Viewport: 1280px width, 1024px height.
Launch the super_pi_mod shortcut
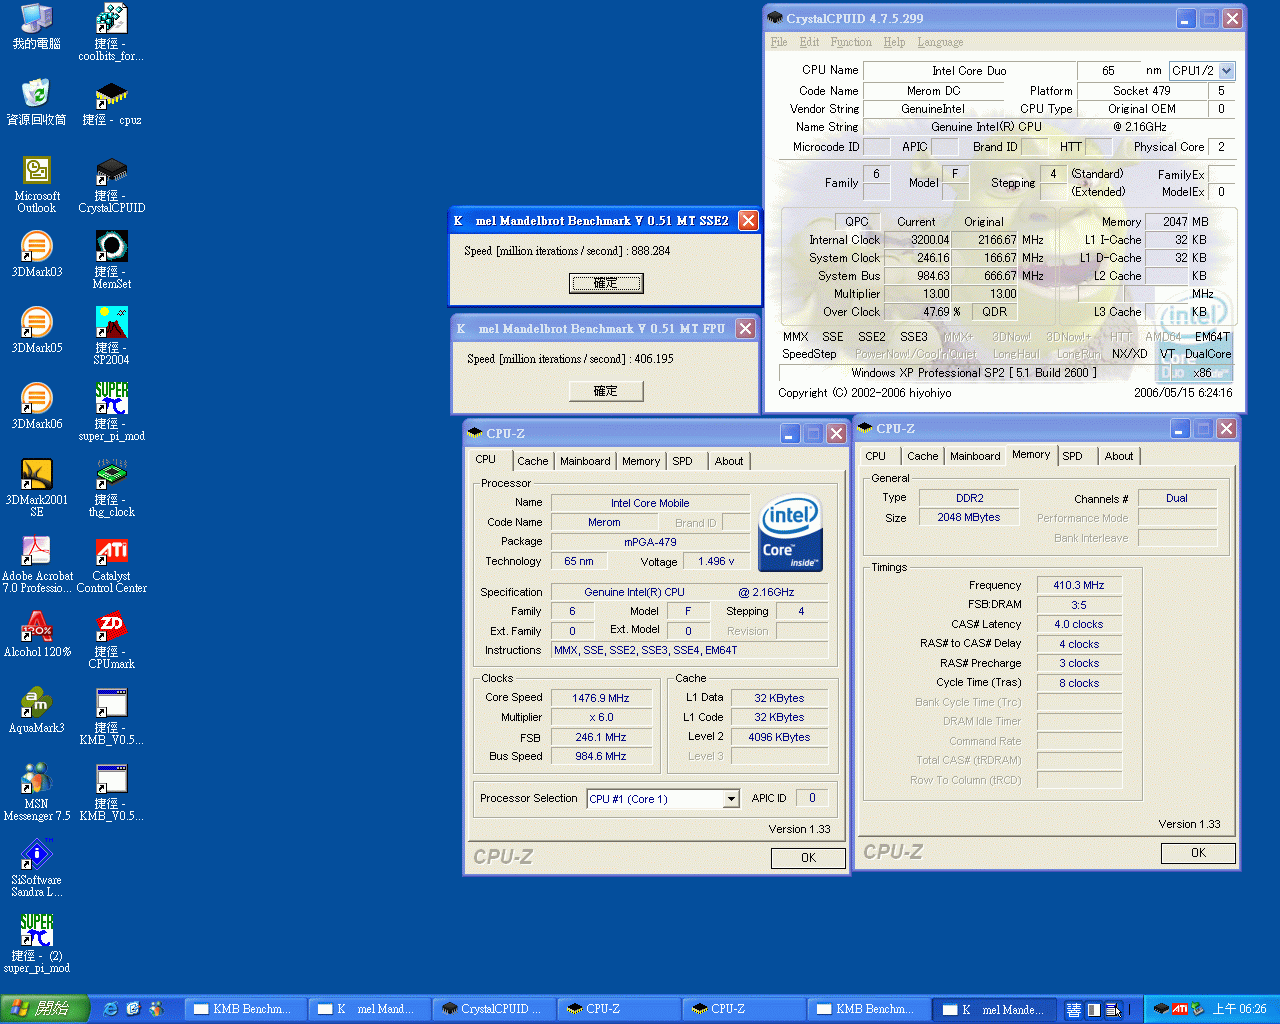[111, 400]
